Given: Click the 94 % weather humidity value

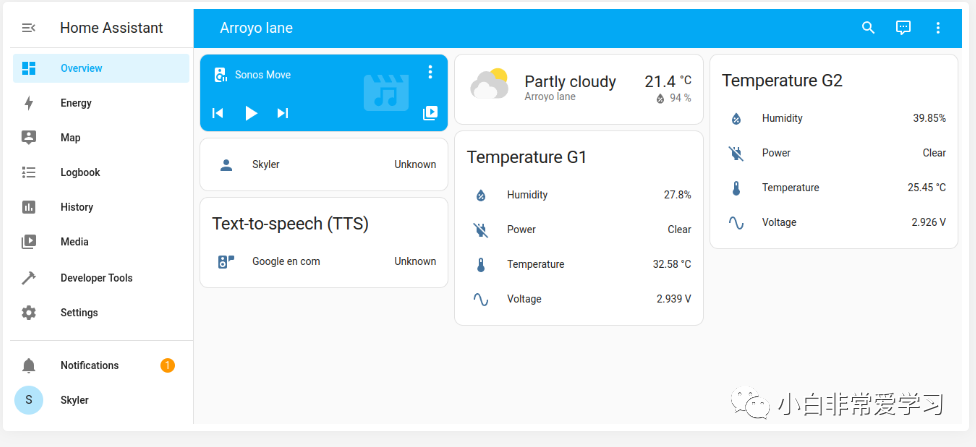Looking at the screenshot, I should coord(673,98).
